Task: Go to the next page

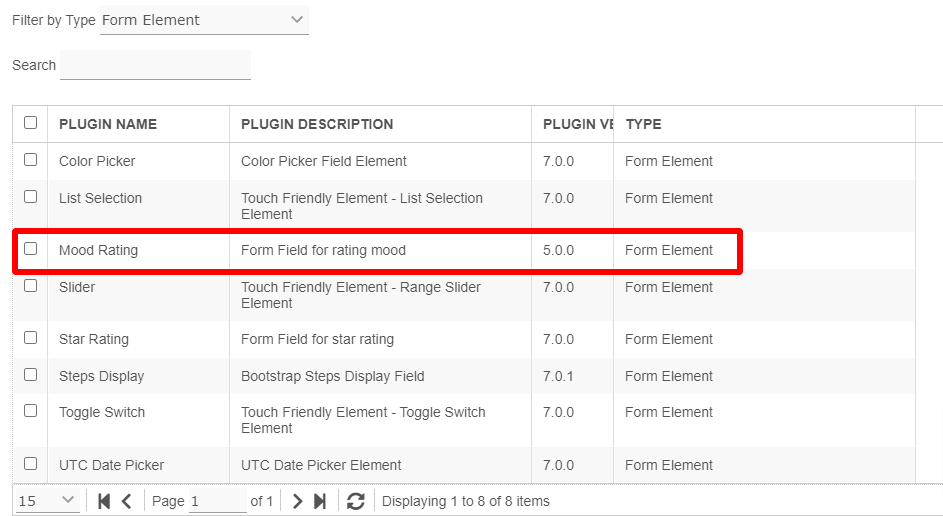Action: (297, 501)
